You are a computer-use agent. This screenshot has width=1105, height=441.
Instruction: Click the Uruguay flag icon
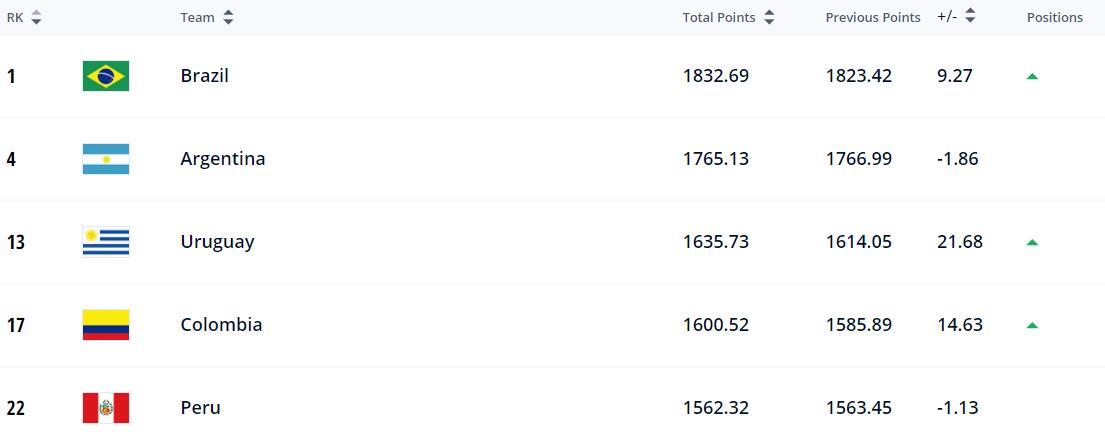click(x=105, y=242)
